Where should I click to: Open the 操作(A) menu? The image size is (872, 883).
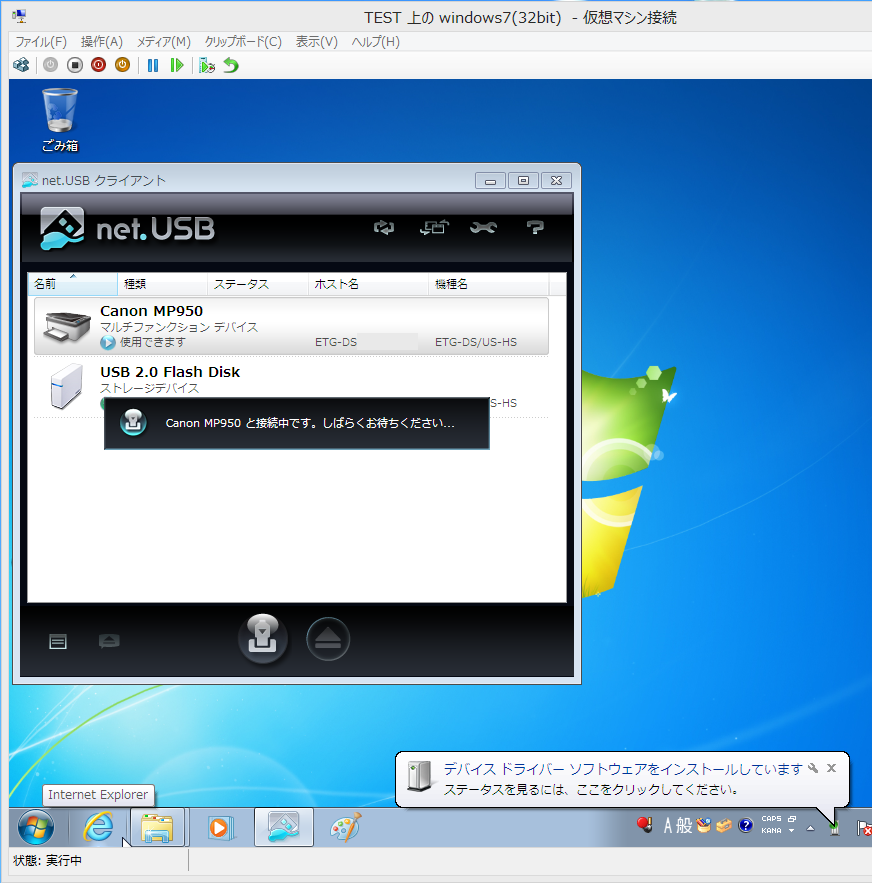click(101, 42)
